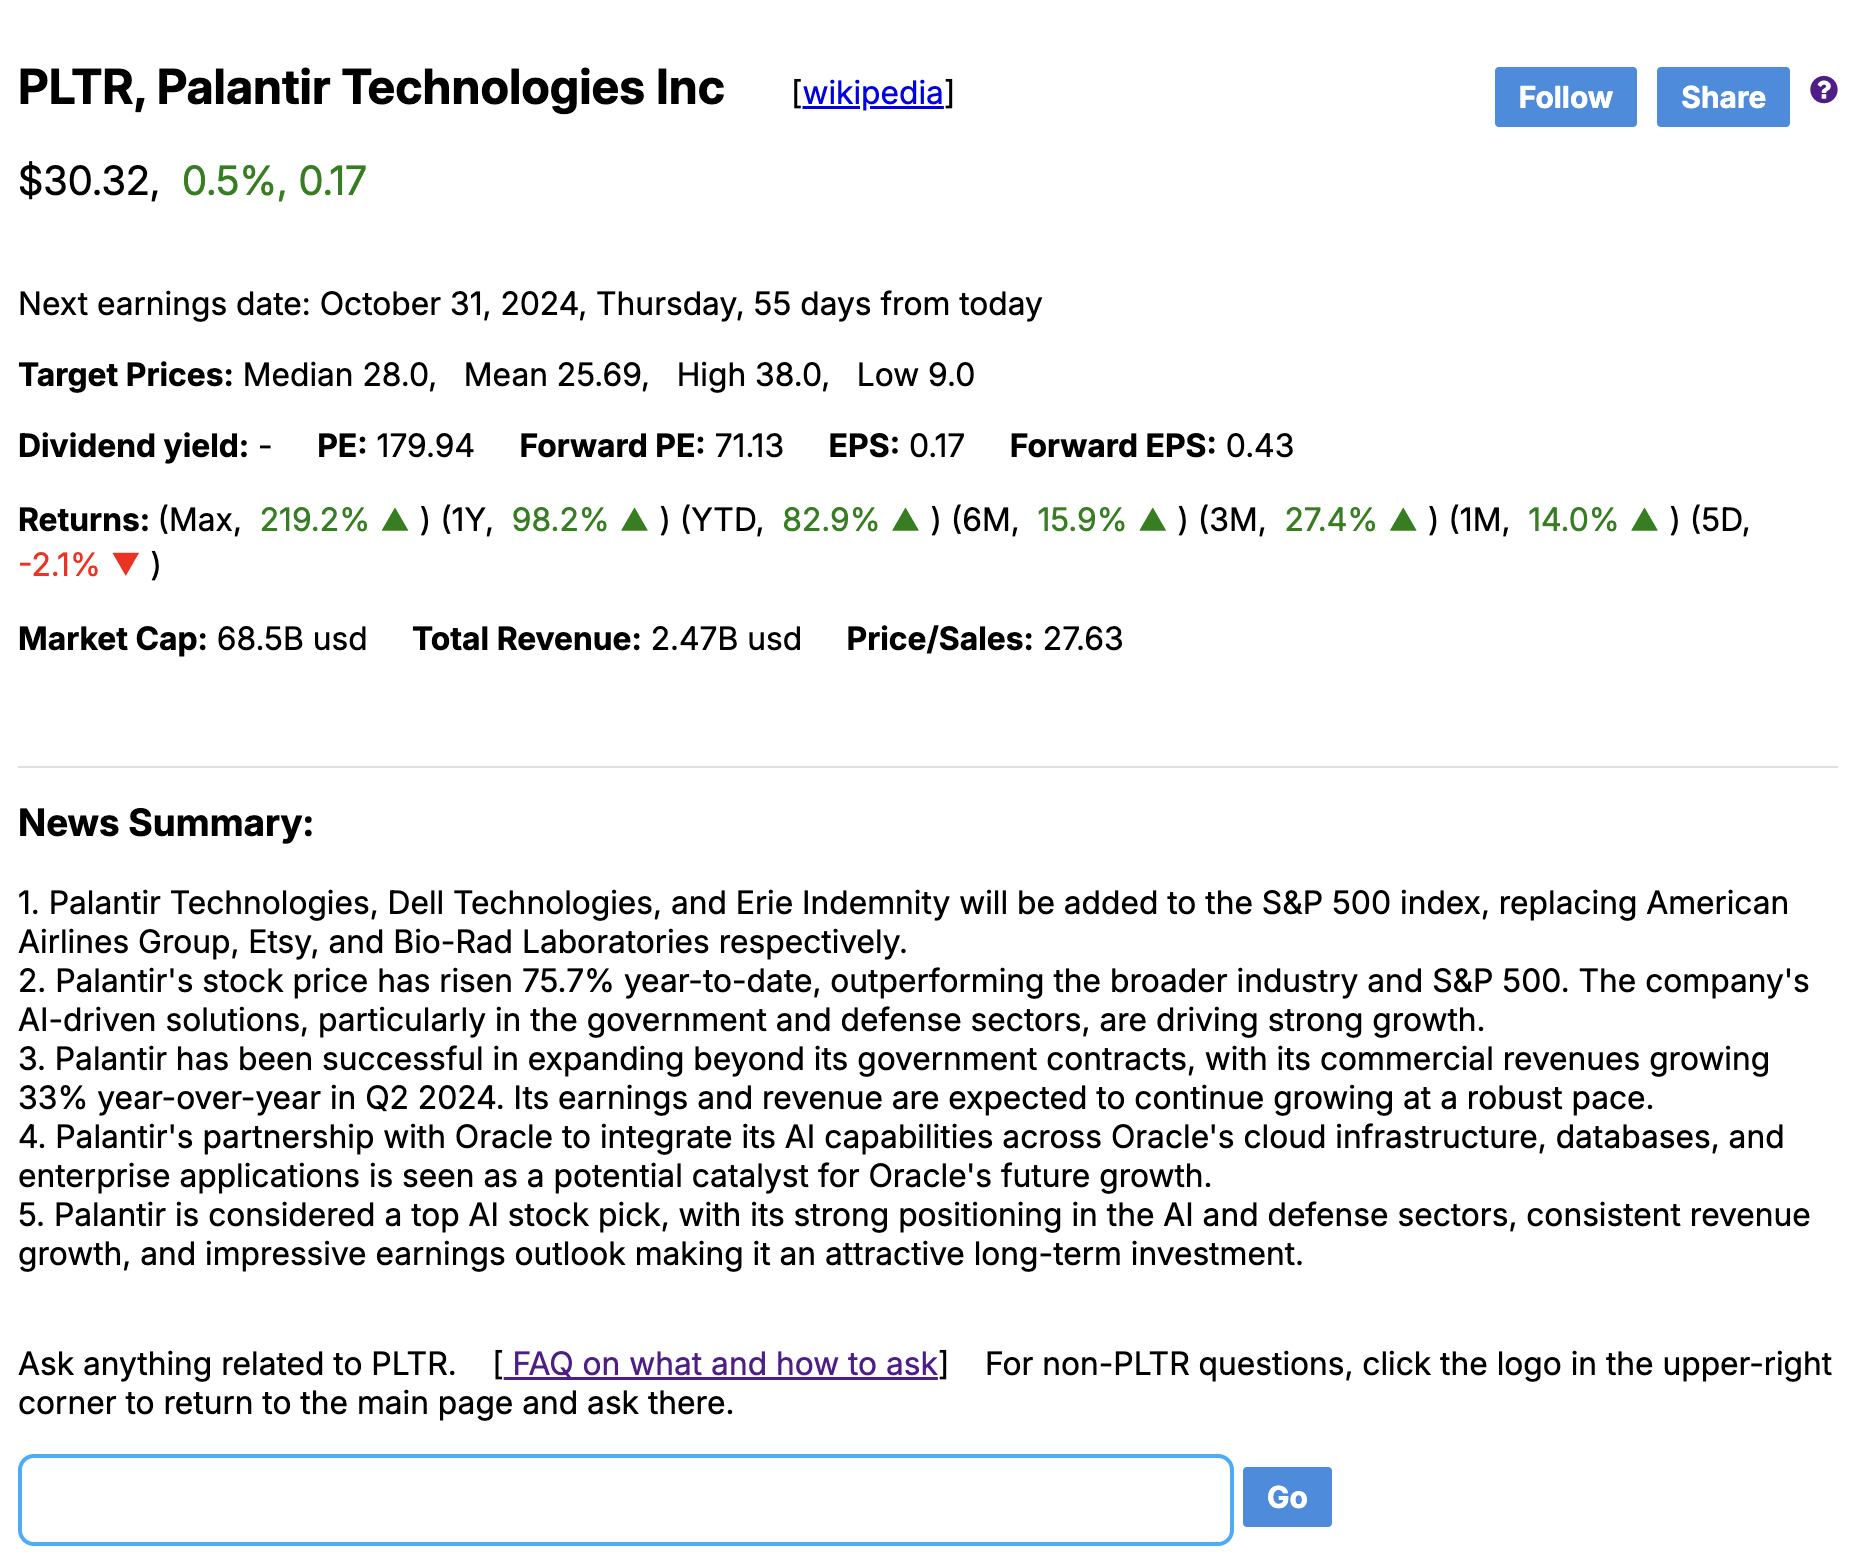Screen dimensions: 1850x1566
Task: Follow the PLTR stock
Action: coord(1564,97)
